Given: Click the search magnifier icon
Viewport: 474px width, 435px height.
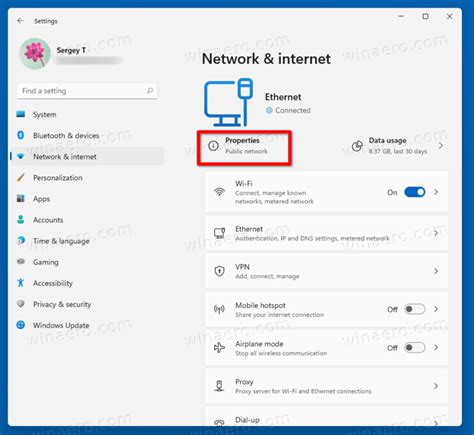Looking at the screenshot, I should 150,91.
